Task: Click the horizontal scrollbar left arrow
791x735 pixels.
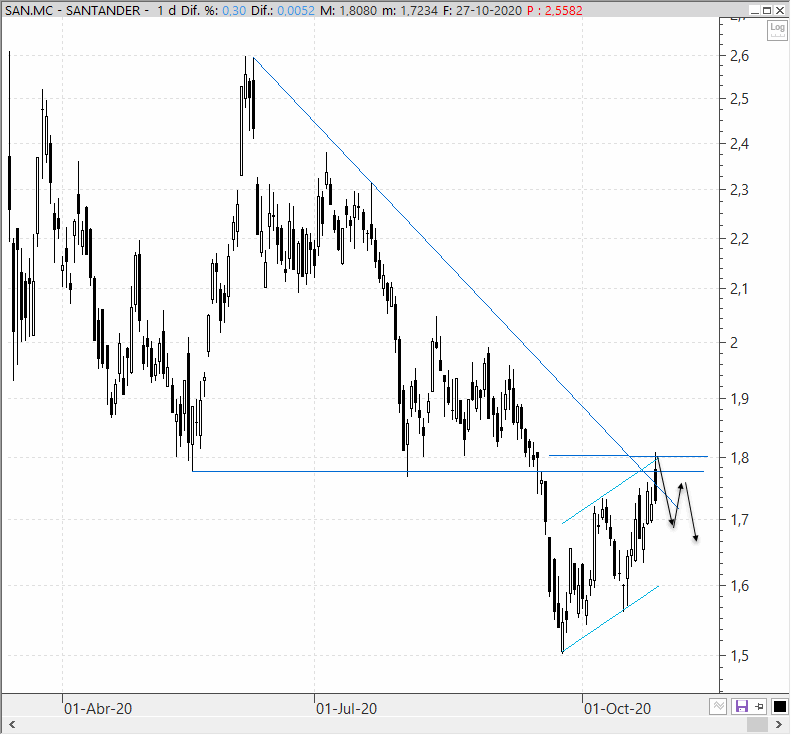Action: click(x=12, y=725)
